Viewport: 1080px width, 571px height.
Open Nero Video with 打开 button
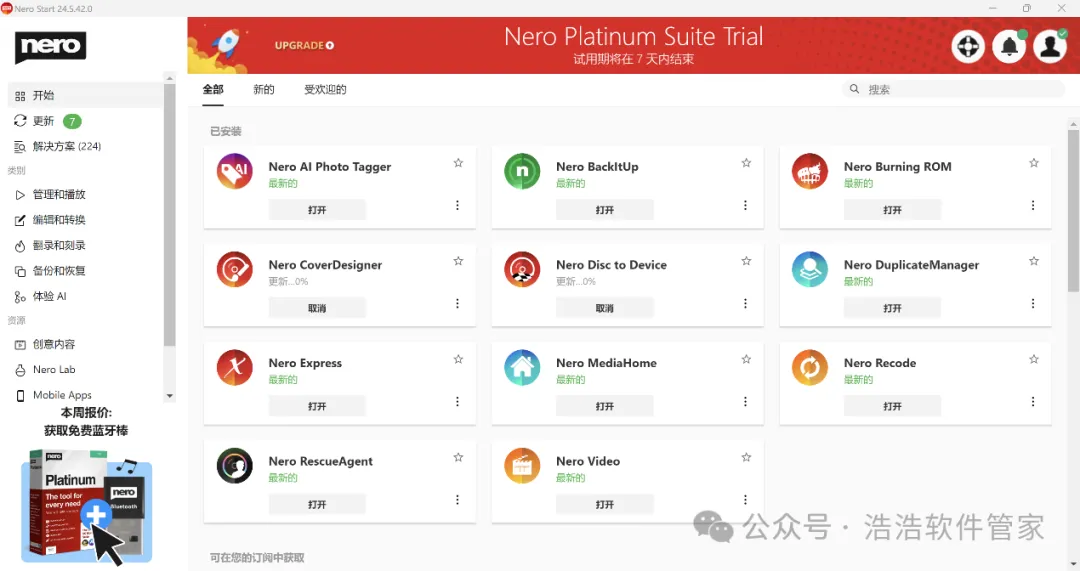coord(605,504)
